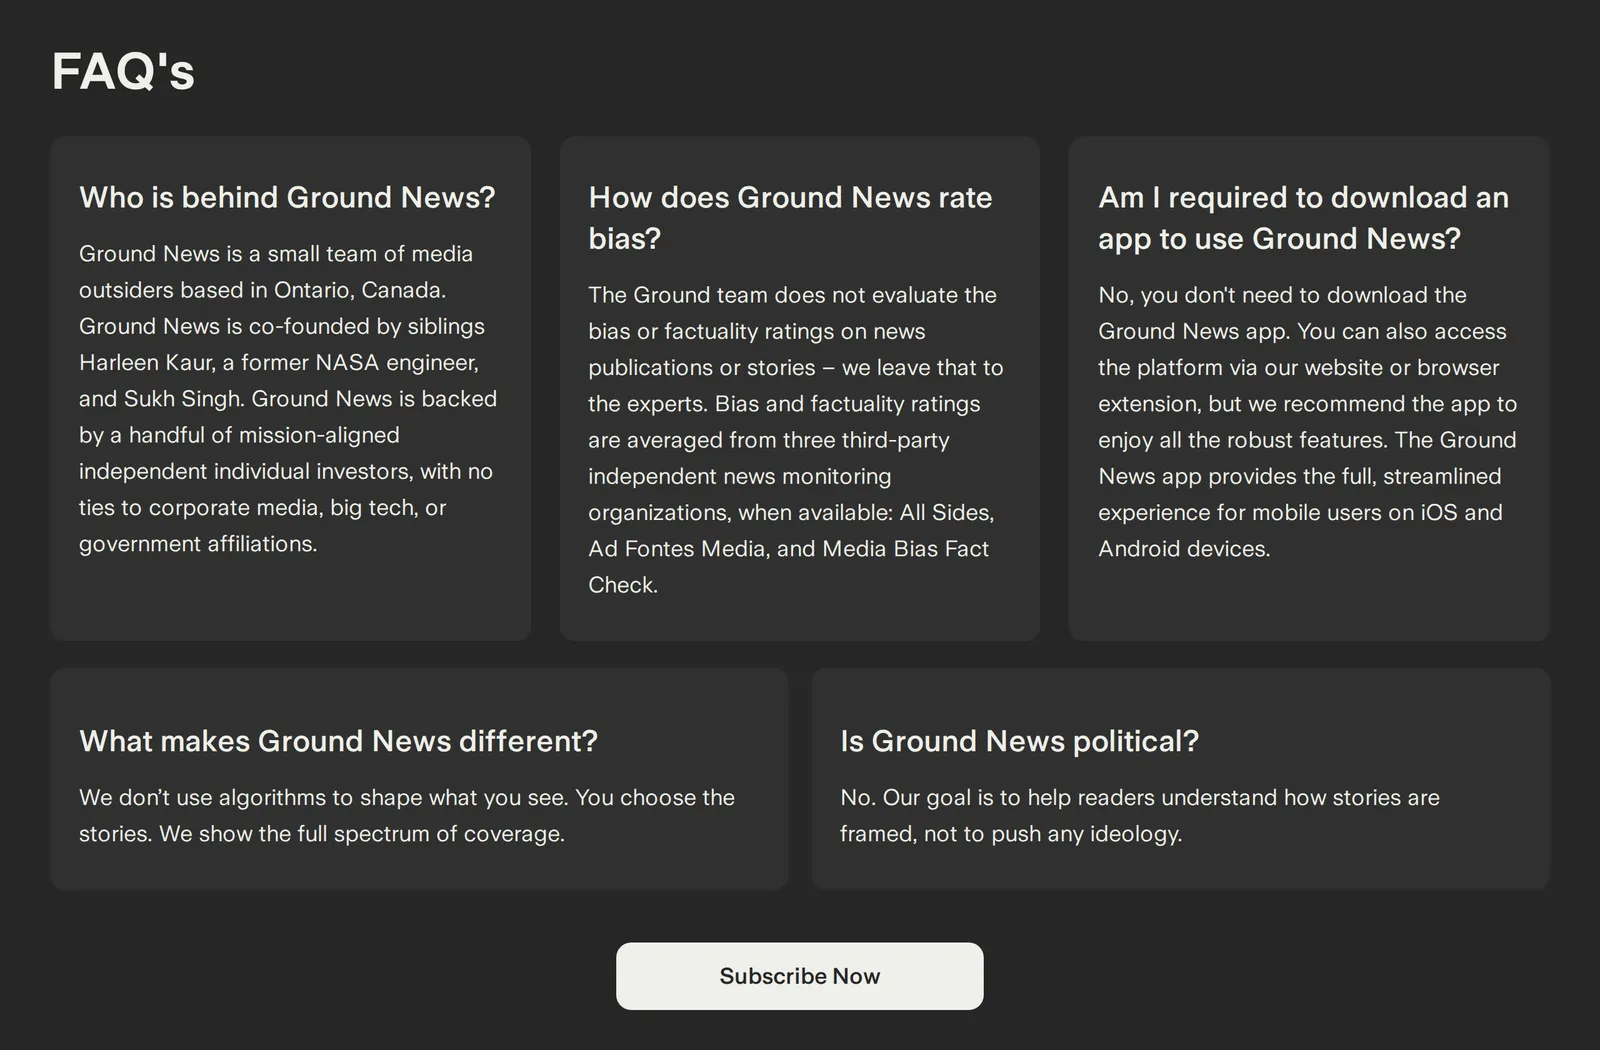Click the answer text "No. Our goal is to help readers"
This screenshot has height=1050, width=1600.
tap(1140, 815)
